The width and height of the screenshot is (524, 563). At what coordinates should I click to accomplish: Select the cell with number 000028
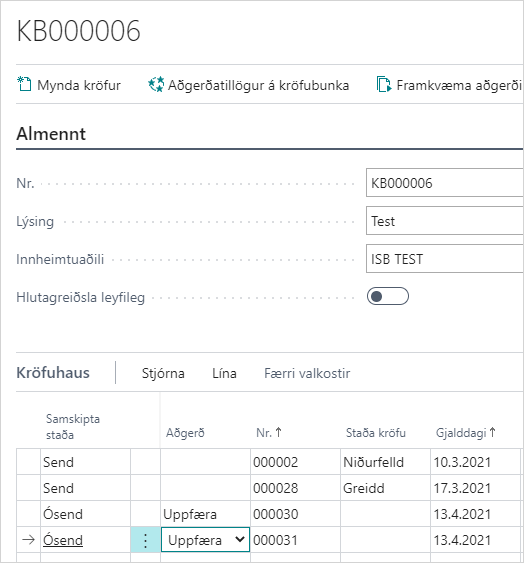295,488
